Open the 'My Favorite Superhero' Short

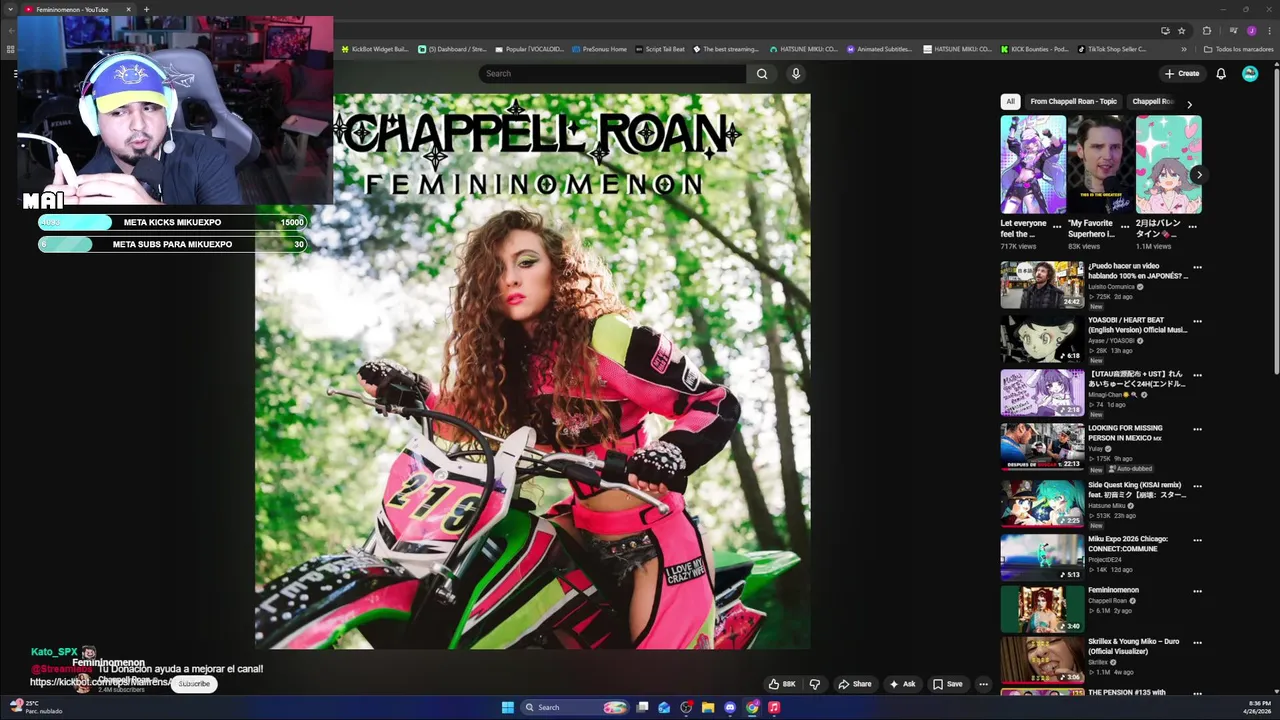[1101, 165]
